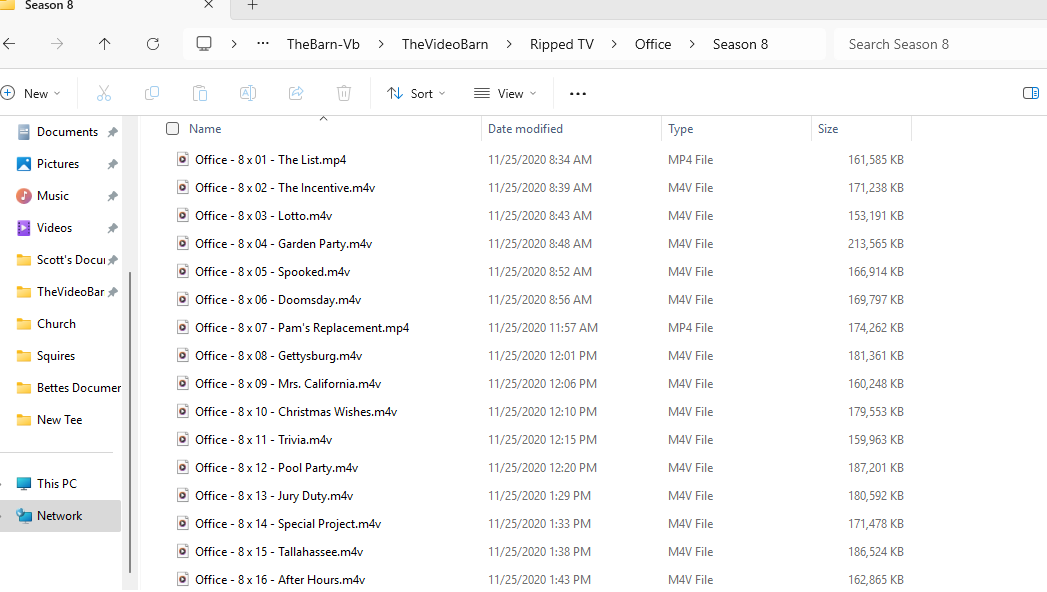Select Network in navigation pane
The image size is (1047, 592).
pyautogui.click(x=61, y=516)
